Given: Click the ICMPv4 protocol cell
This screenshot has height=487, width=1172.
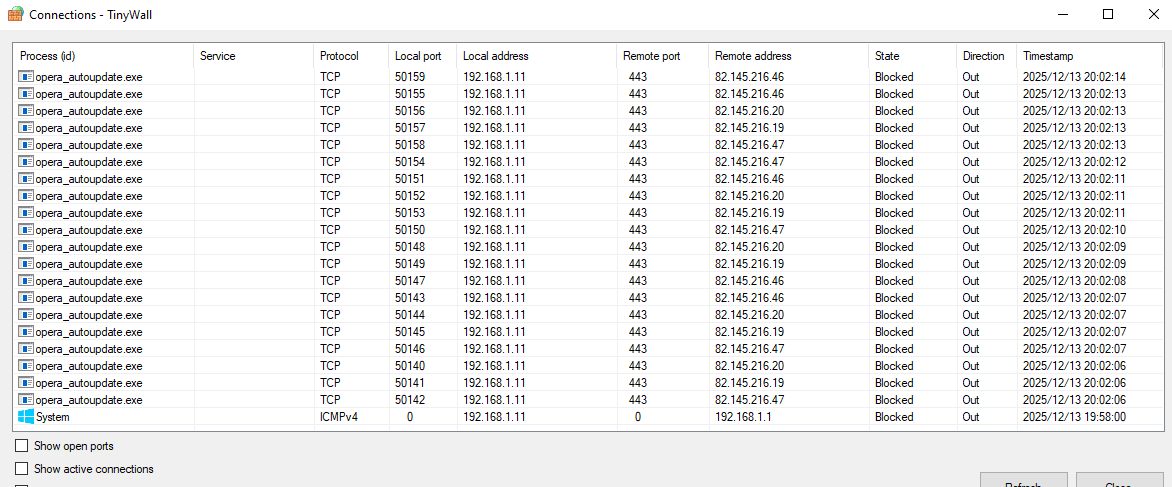Looking at the screenshot, I should click(339, 417).
